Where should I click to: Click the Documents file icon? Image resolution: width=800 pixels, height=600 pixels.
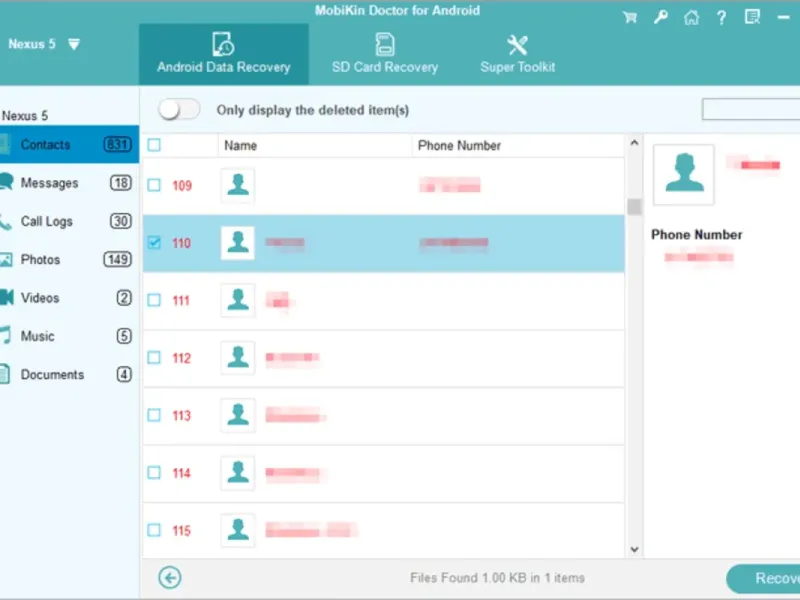click(x=5, y=373)
